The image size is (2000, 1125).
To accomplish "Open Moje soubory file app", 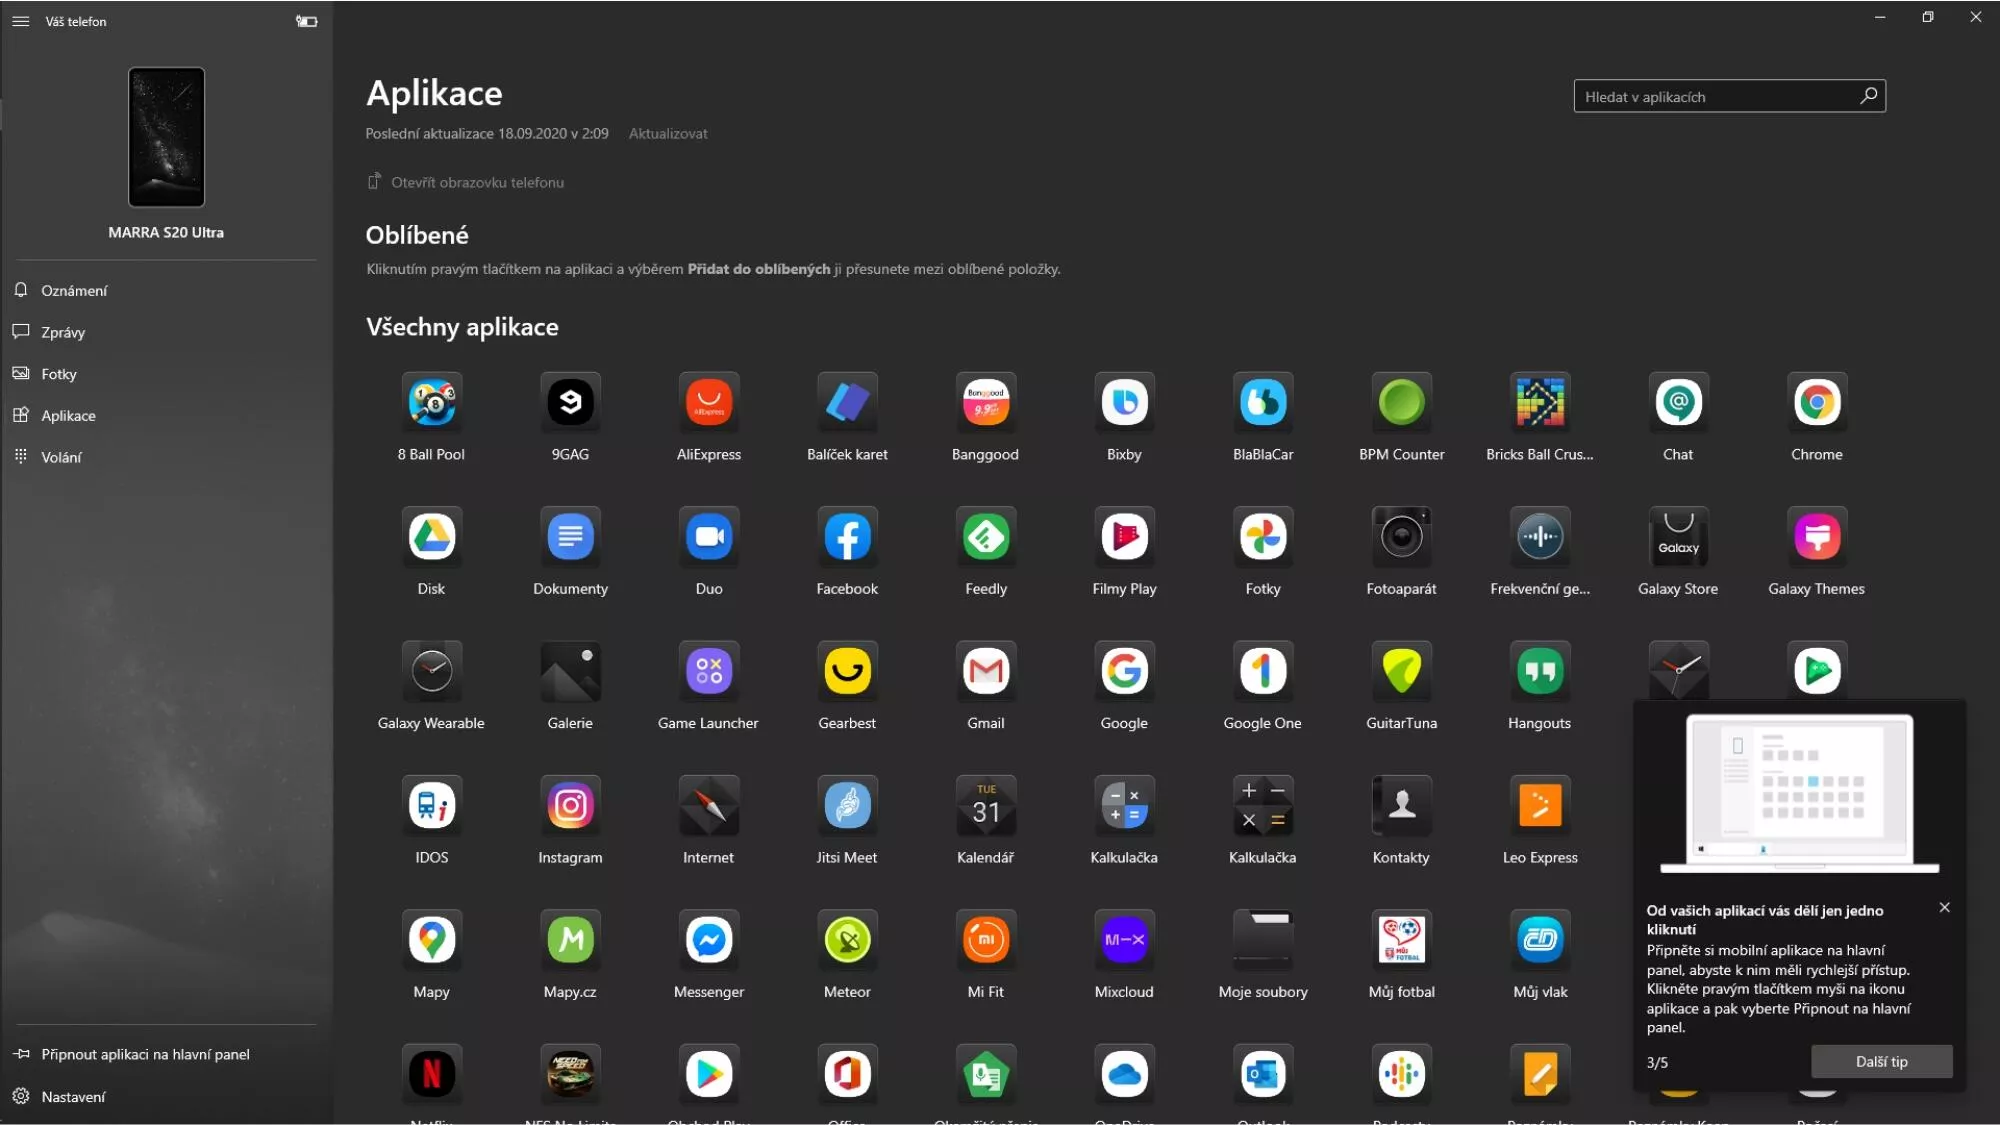I will tap(1263, 939).
